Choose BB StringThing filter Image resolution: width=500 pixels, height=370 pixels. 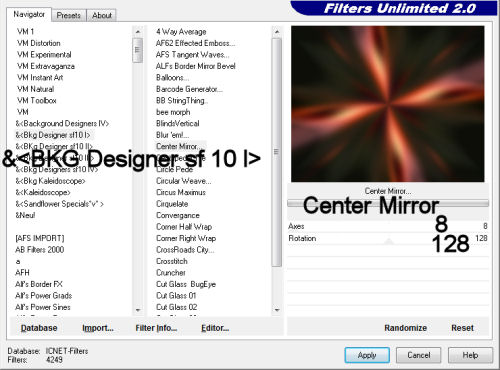[182, 100]
